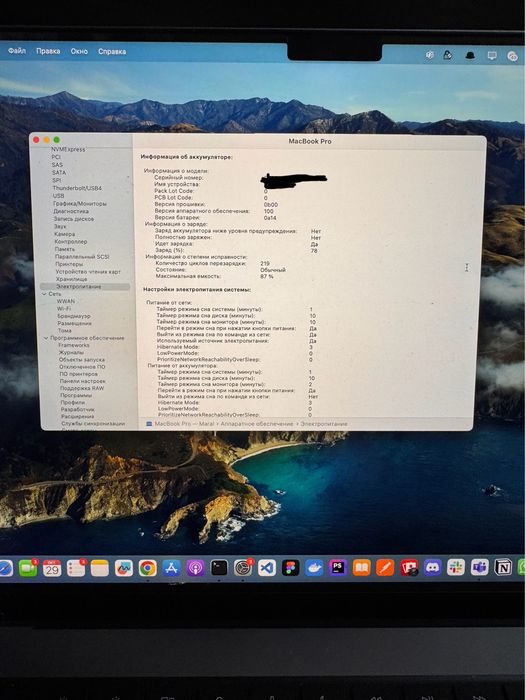
Task: Select Программы in the sidebar
Action: [76, 395]
